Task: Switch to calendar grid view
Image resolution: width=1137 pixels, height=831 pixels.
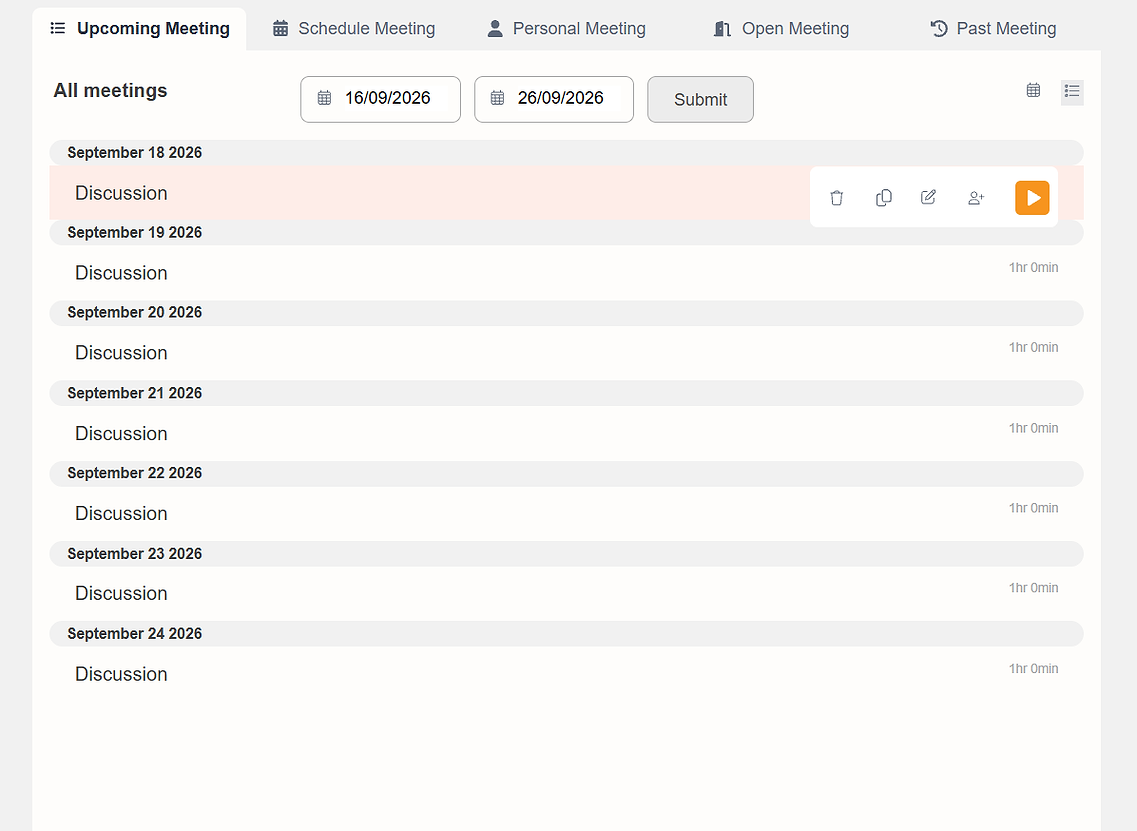Action: 1033,91
